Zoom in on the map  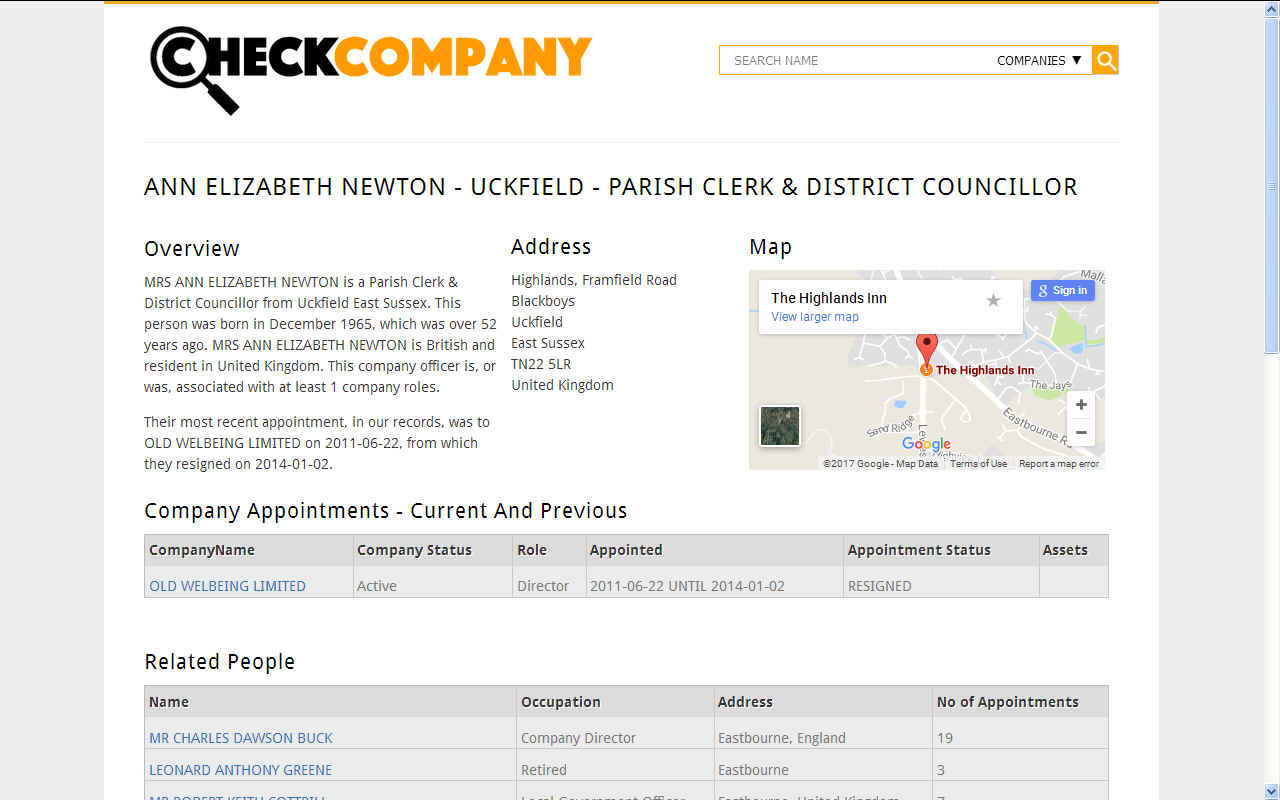coord(1081,405)
